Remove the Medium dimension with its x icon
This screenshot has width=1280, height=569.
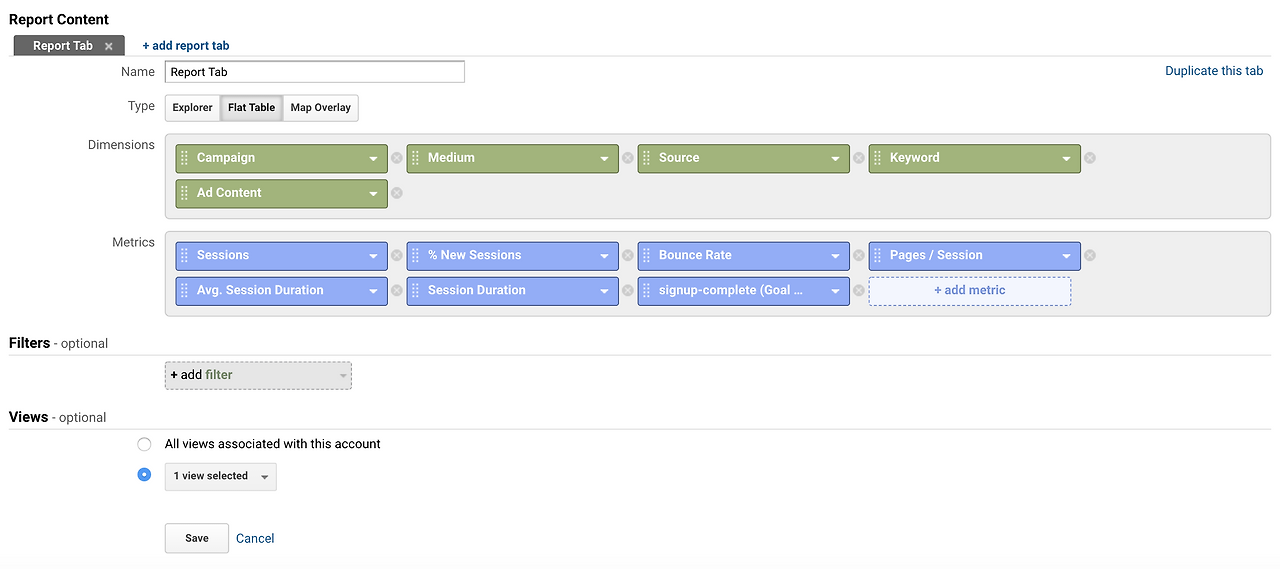628,158
